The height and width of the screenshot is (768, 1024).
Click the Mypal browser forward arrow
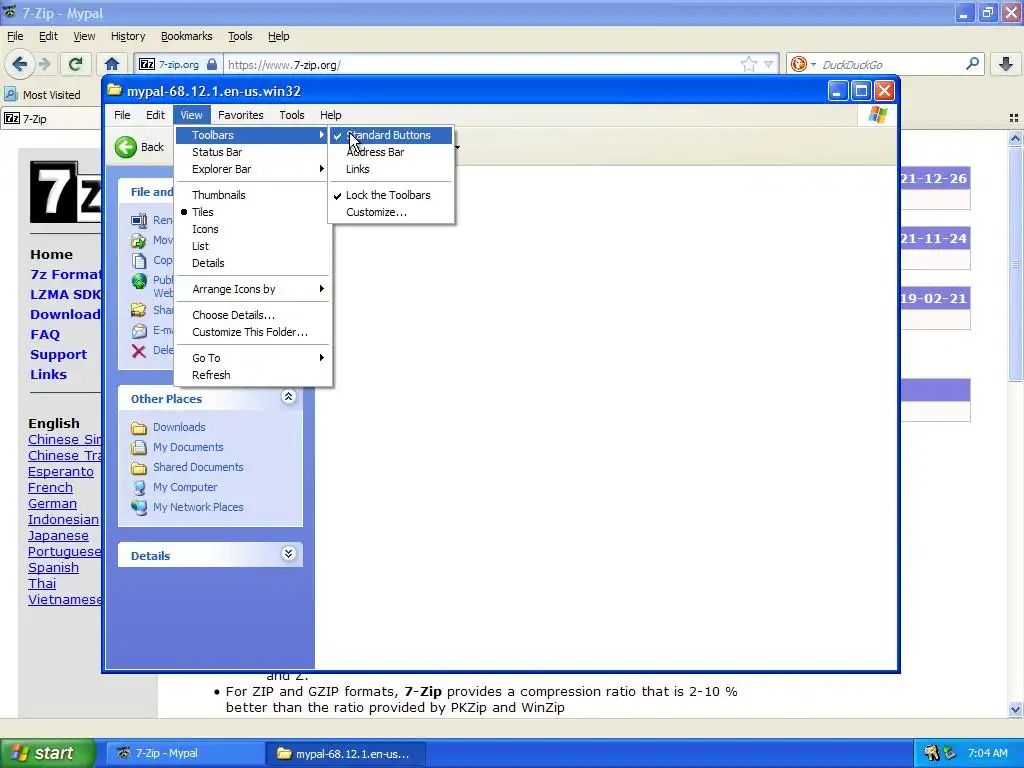click(x=44, y=64)
